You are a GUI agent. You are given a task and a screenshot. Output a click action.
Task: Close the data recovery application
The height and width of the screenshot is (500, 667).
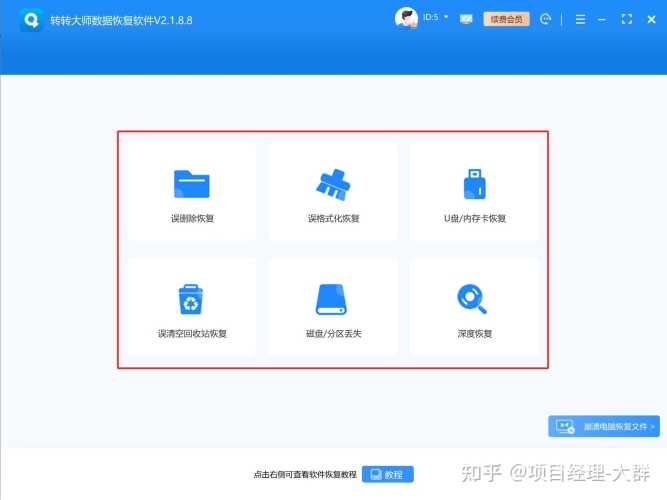coord(651,19)
